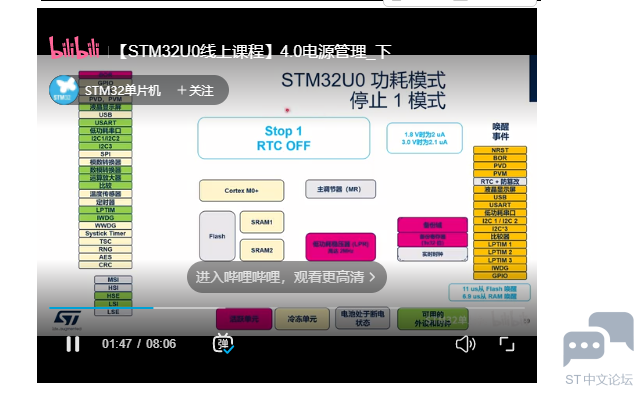Pause the video playback

[x=73, y=344]
